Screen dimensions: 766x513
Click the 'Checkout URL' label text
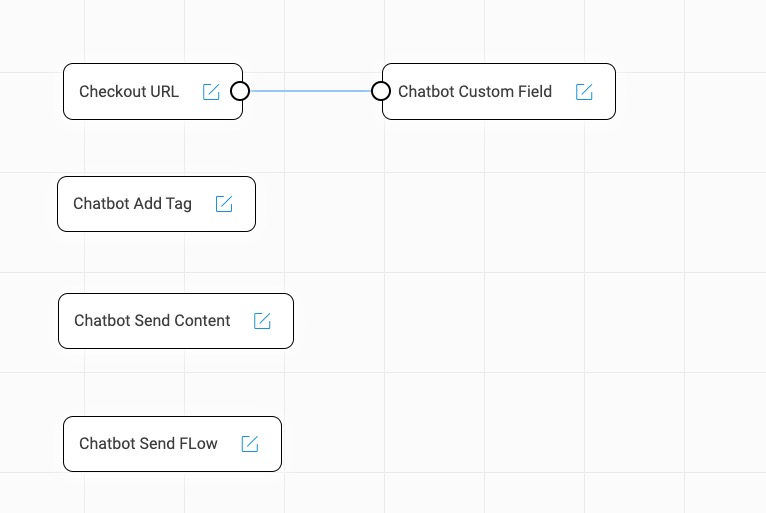[x=129, y=92]
